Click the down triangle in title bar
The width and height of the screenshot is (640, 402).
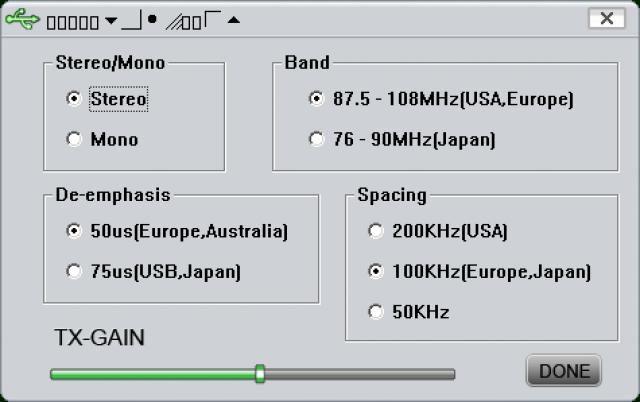(110, 19)
